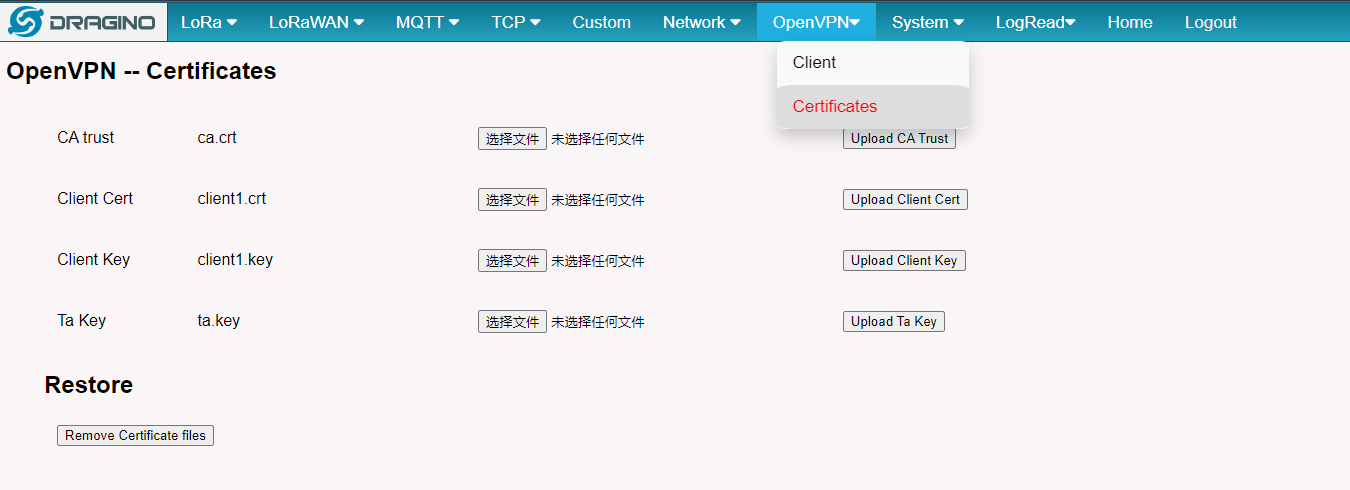
Task: Select Client from the OpenVPN submenu
Action: point(873,63)
